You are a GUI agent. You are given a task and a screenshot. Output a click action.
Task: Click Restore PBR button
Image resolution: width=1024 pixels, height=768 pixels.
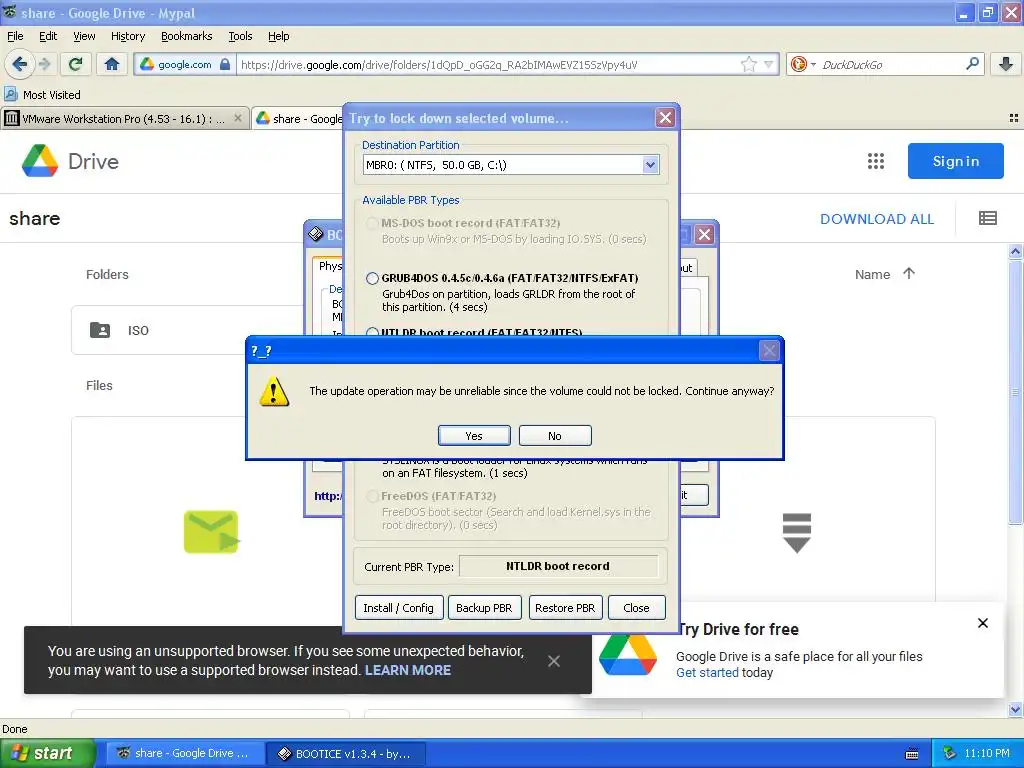565,607
